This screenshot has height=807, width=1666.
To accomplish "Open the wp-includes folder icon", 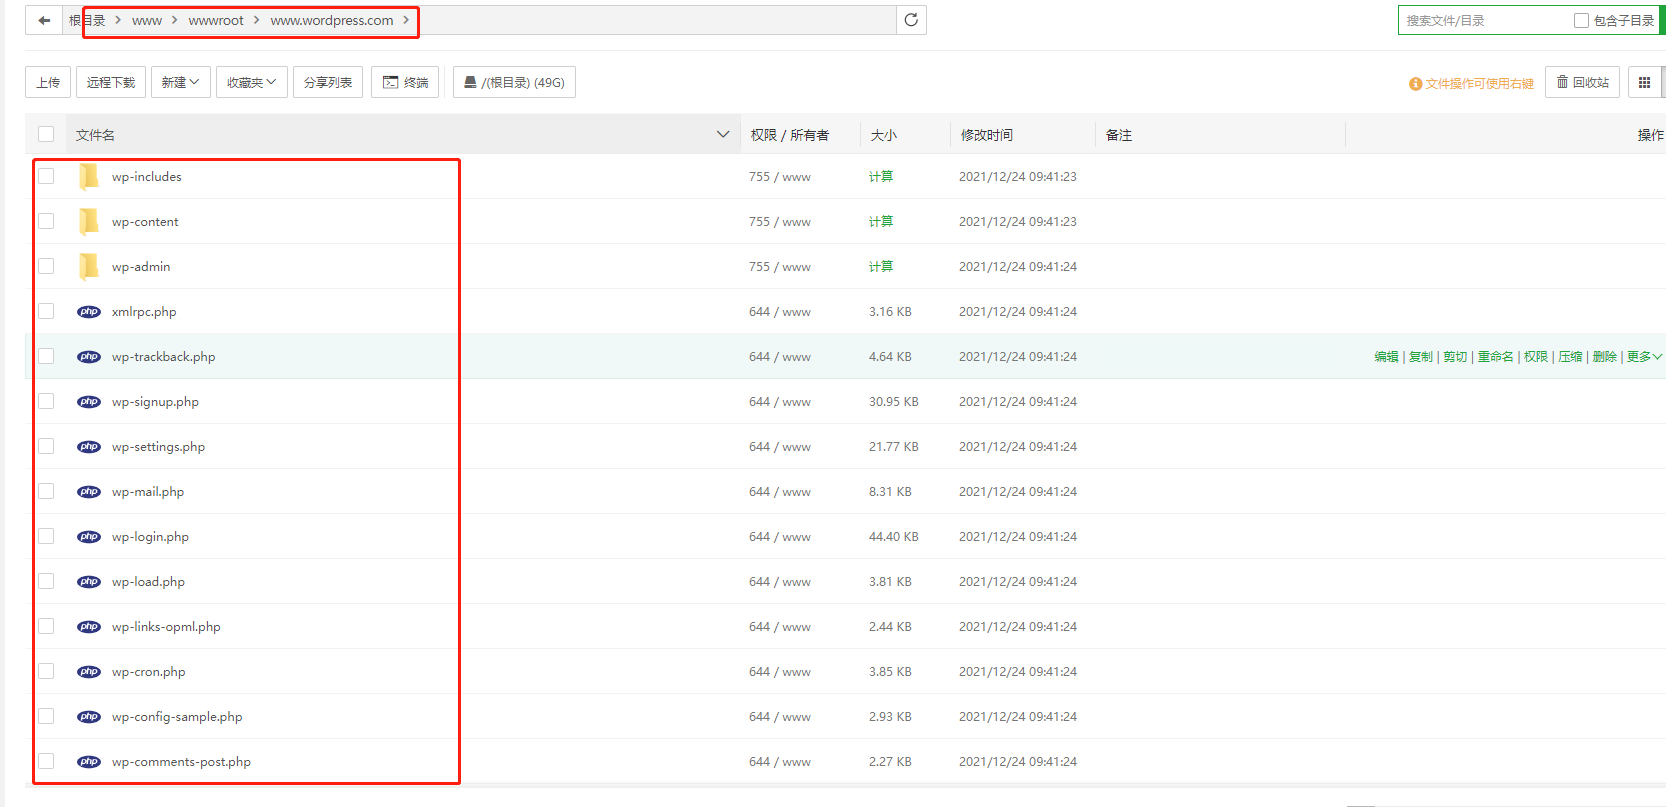I will (89, 176).
